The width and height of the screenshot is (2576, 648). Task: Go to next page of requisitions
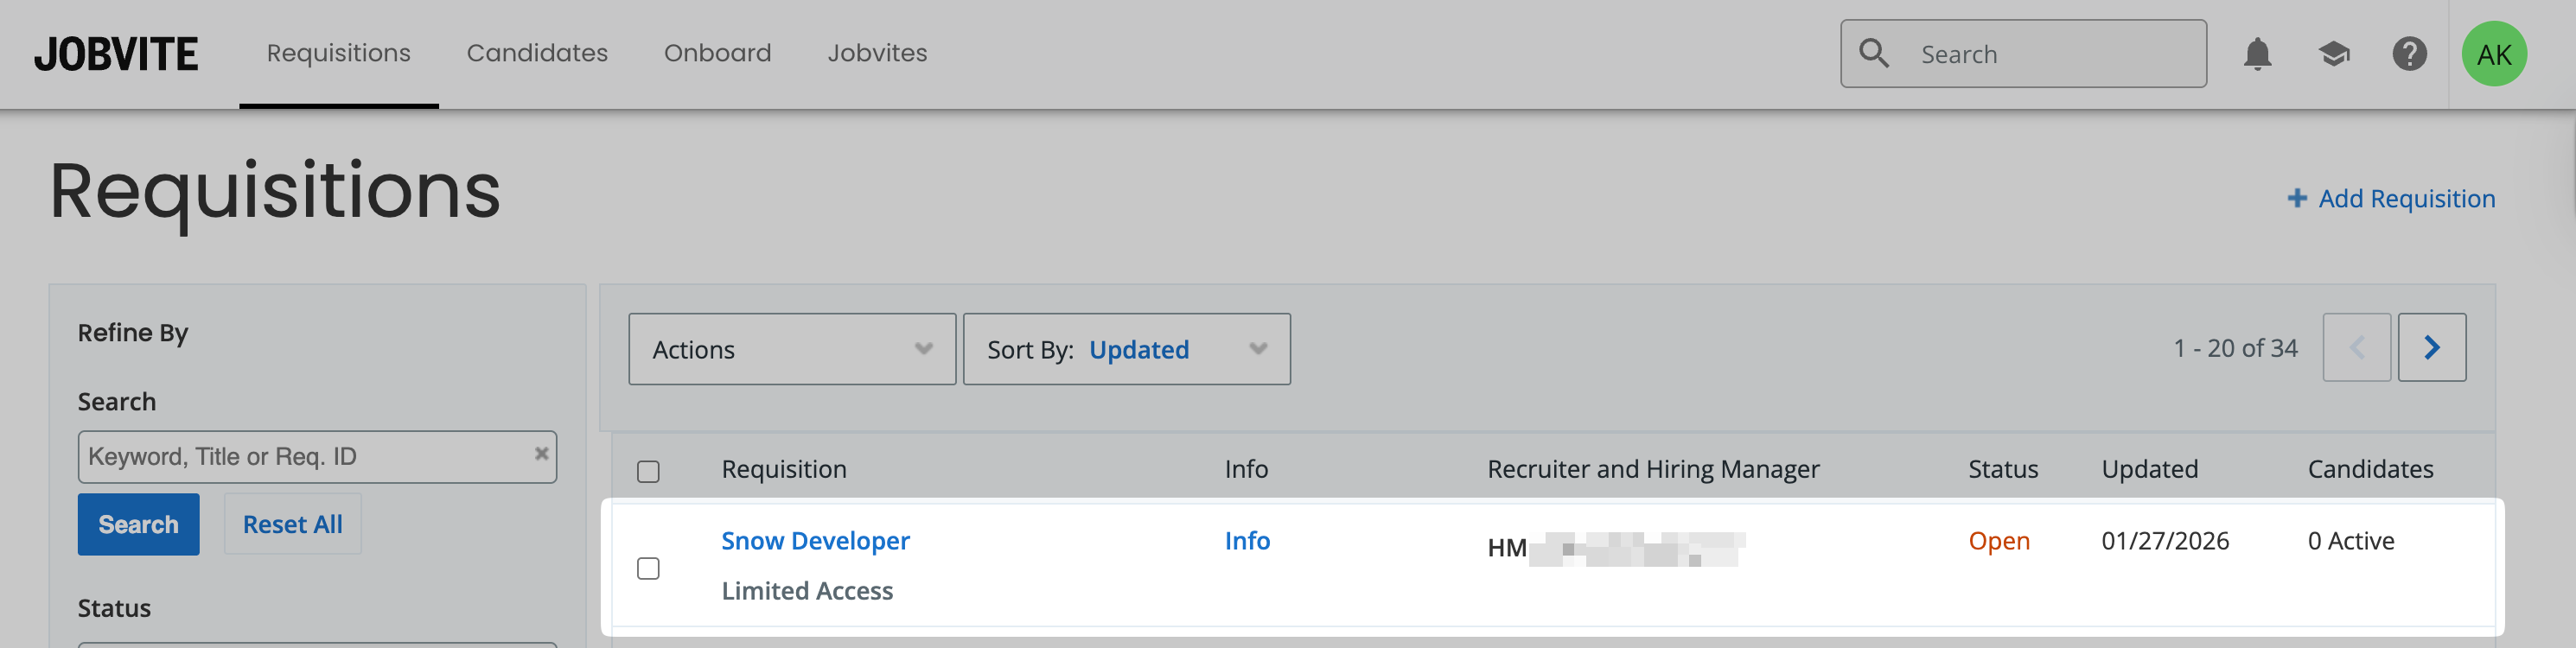(x=2431, y=348)
